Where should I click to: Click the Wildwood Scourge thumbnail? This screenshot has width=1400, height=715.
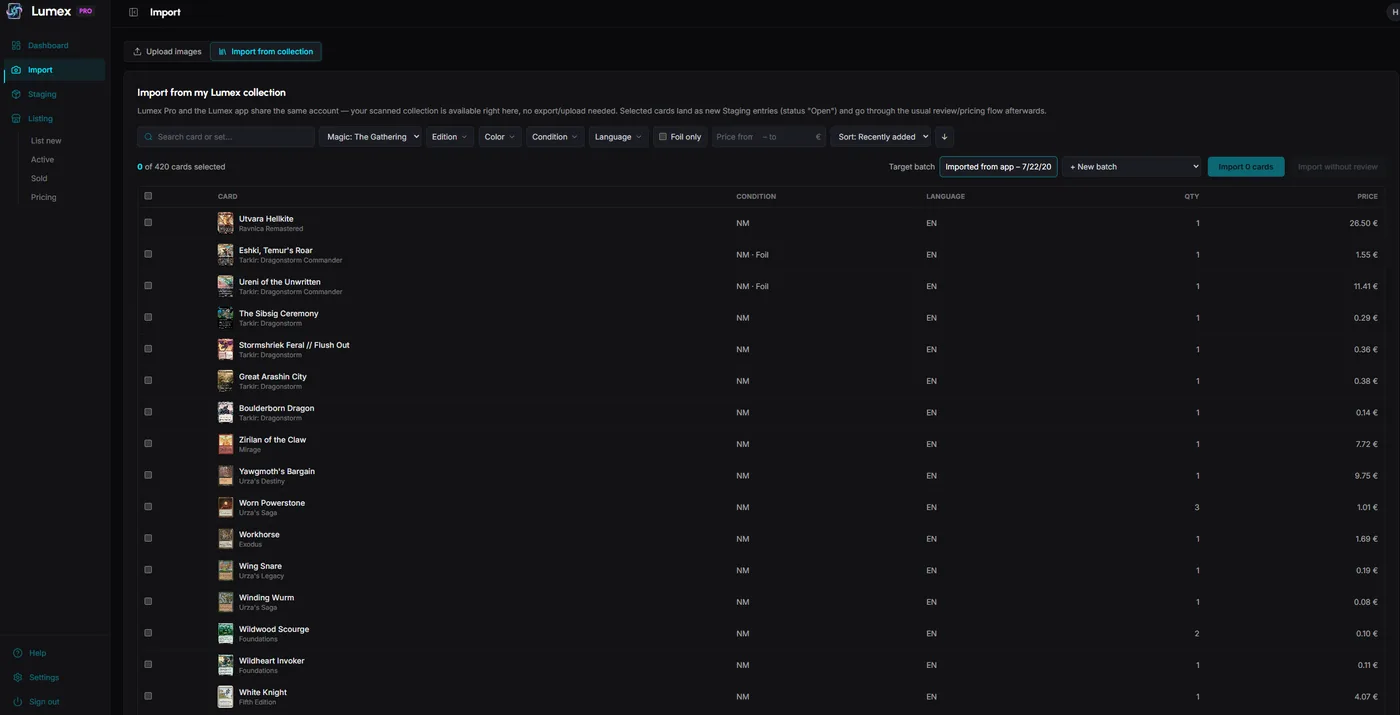click(226, 633)
